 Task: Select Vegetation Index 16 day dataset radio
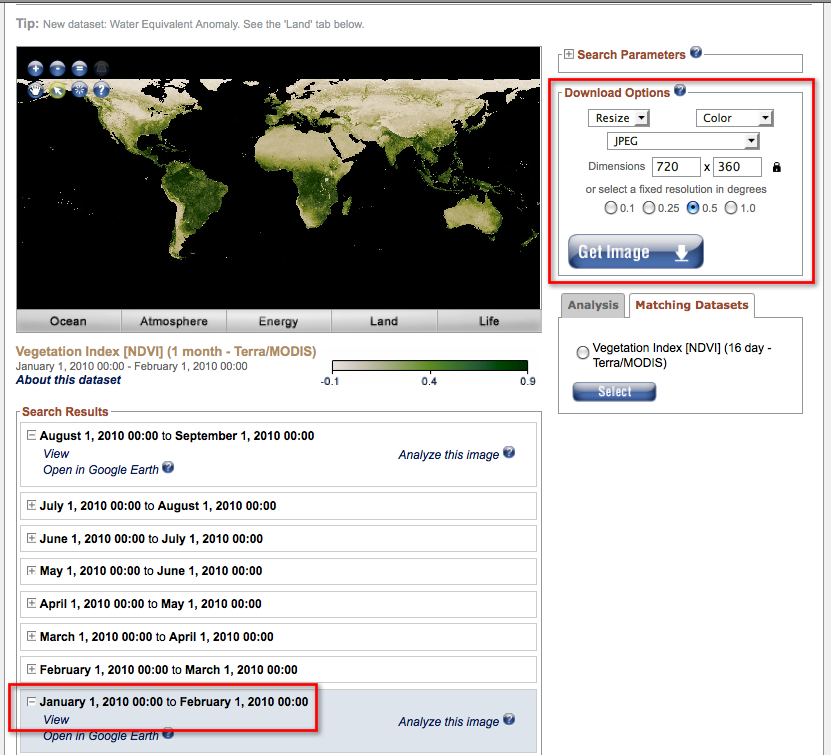[x=582, y=352]
